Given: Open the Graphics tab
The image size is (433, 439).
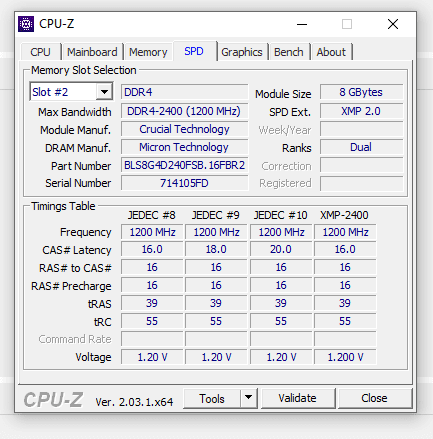Looking at the screenshot, I should [242, 52].
